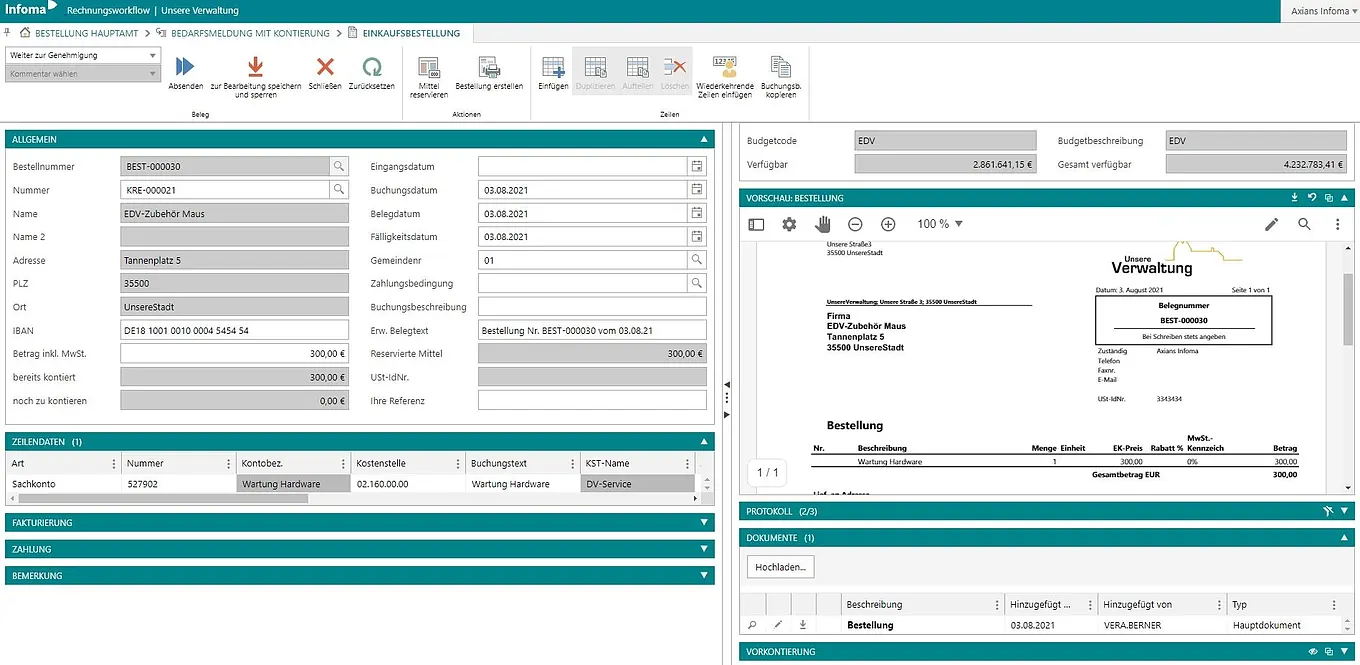Viewport: 1360px width, 665px height.
Task: Click the Zurücksetzen reset icon
Action: tap(371, 68)
